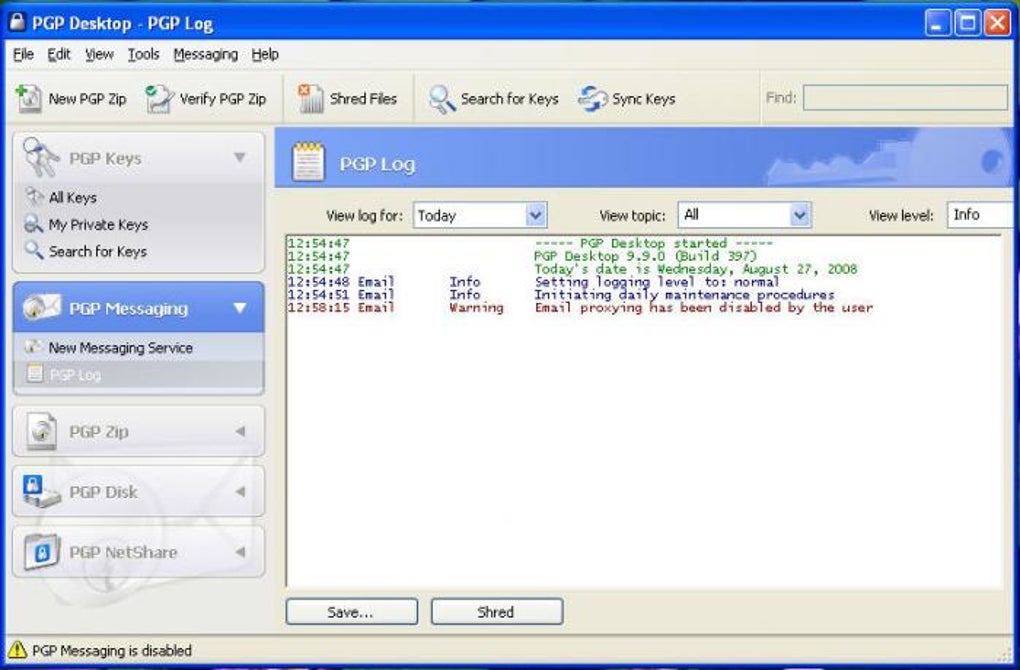1020x670 pixels.
Task: Click the PGP Zip panel title
Action: click(98, 432)
